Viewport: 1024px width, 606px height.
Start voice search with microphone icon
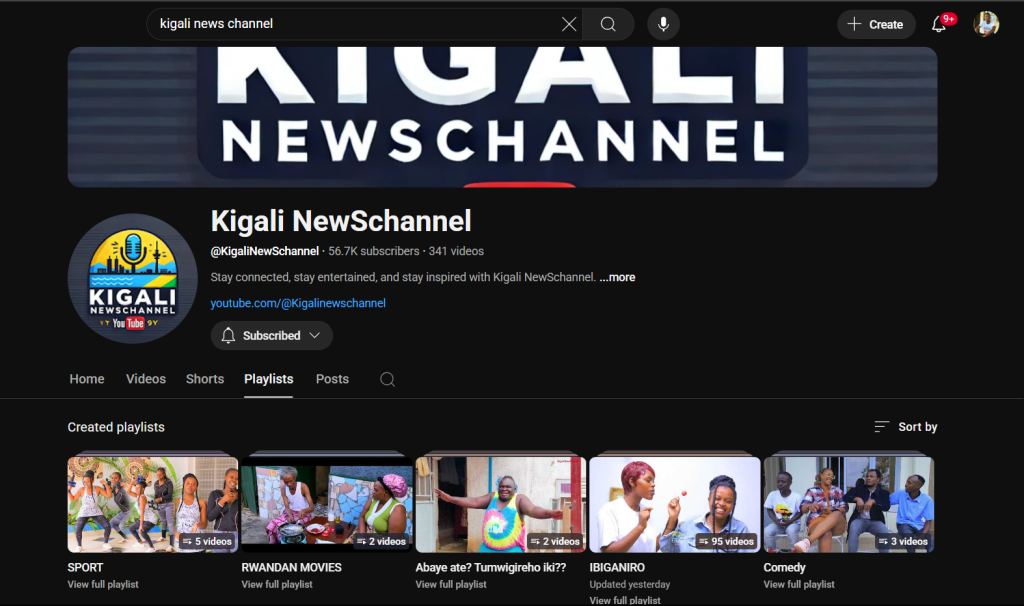663,24
